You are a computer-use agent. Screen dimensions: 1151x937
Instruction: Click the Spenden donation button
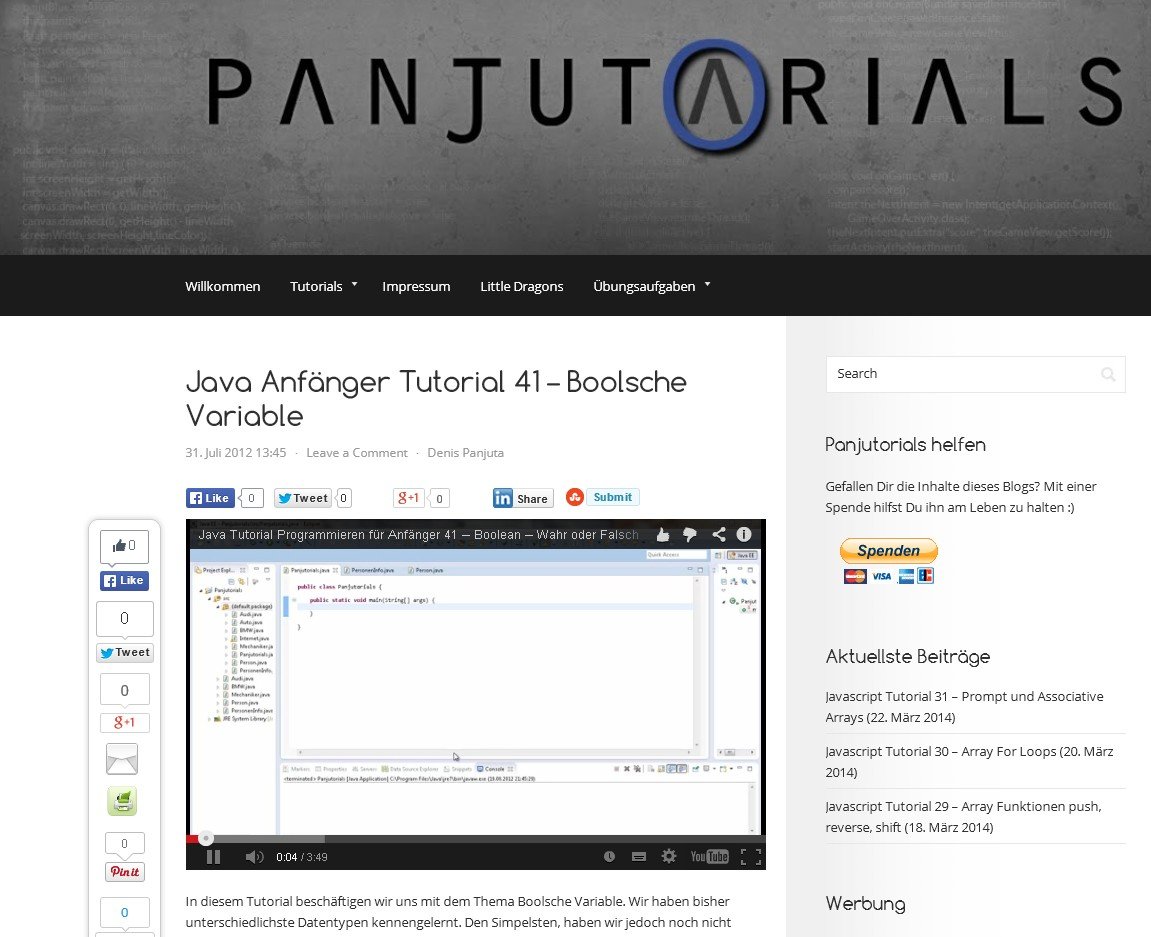click(888, 550)
